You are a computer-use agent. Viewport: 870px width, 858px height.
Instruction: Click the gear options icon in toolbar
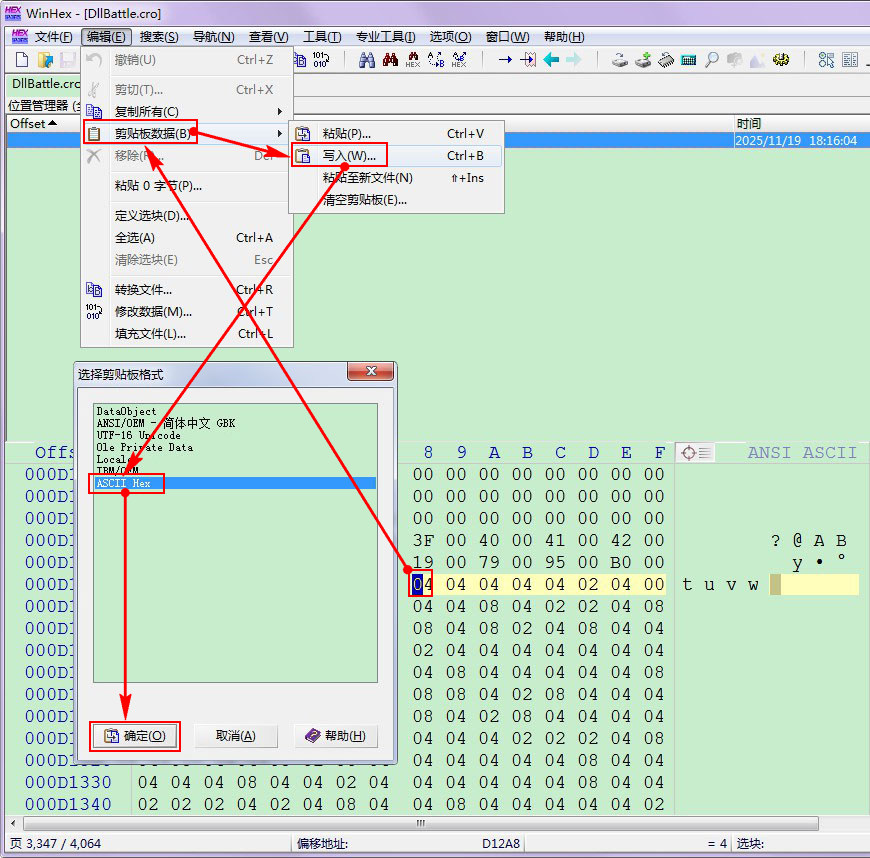pos(781,60)
